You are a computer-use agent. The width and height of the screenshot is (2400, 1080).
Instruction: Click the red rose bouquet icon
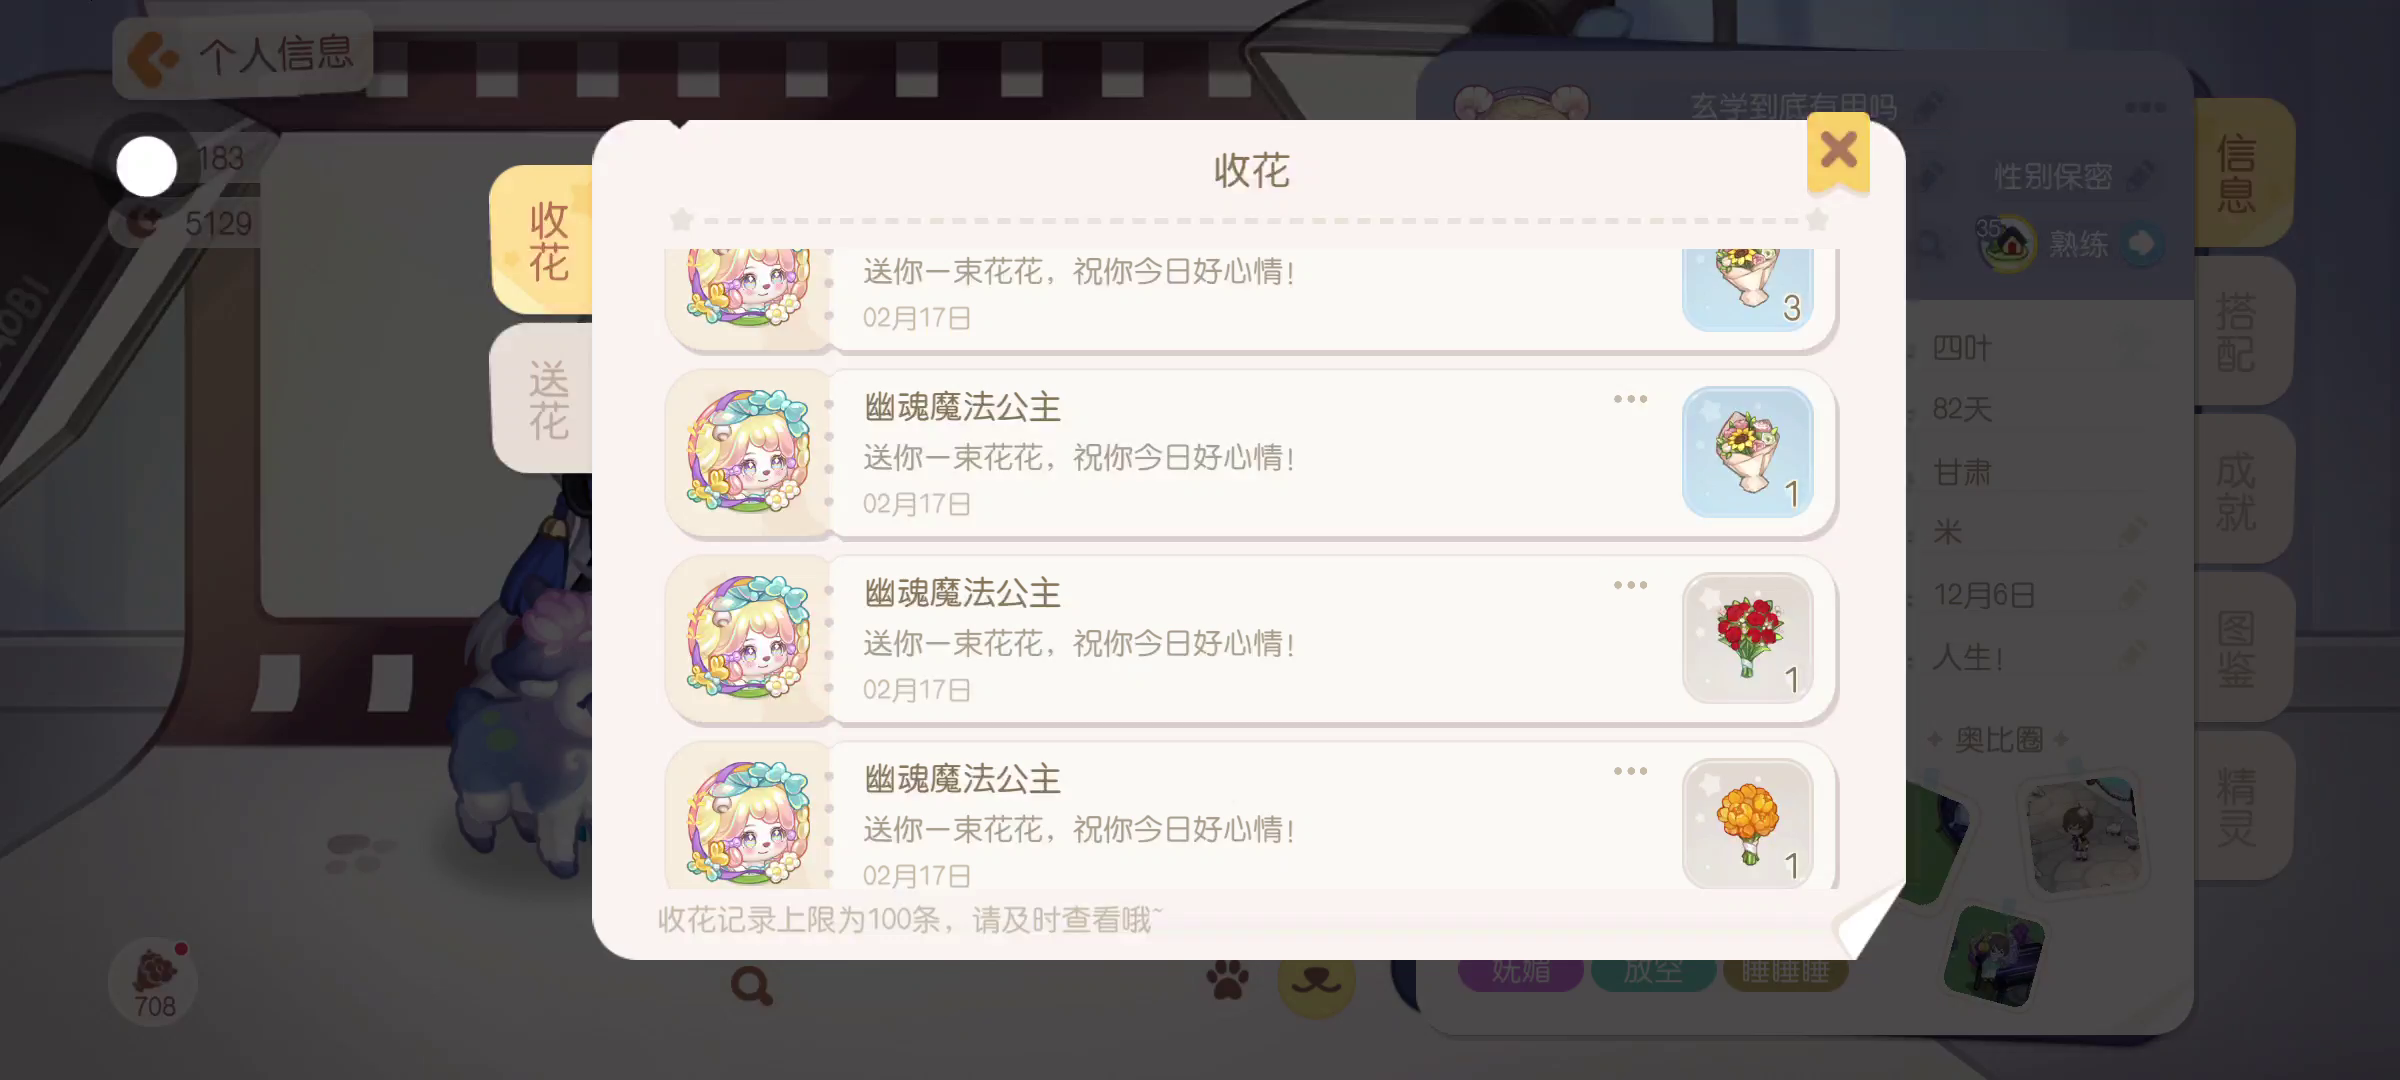coord(1748,638)
